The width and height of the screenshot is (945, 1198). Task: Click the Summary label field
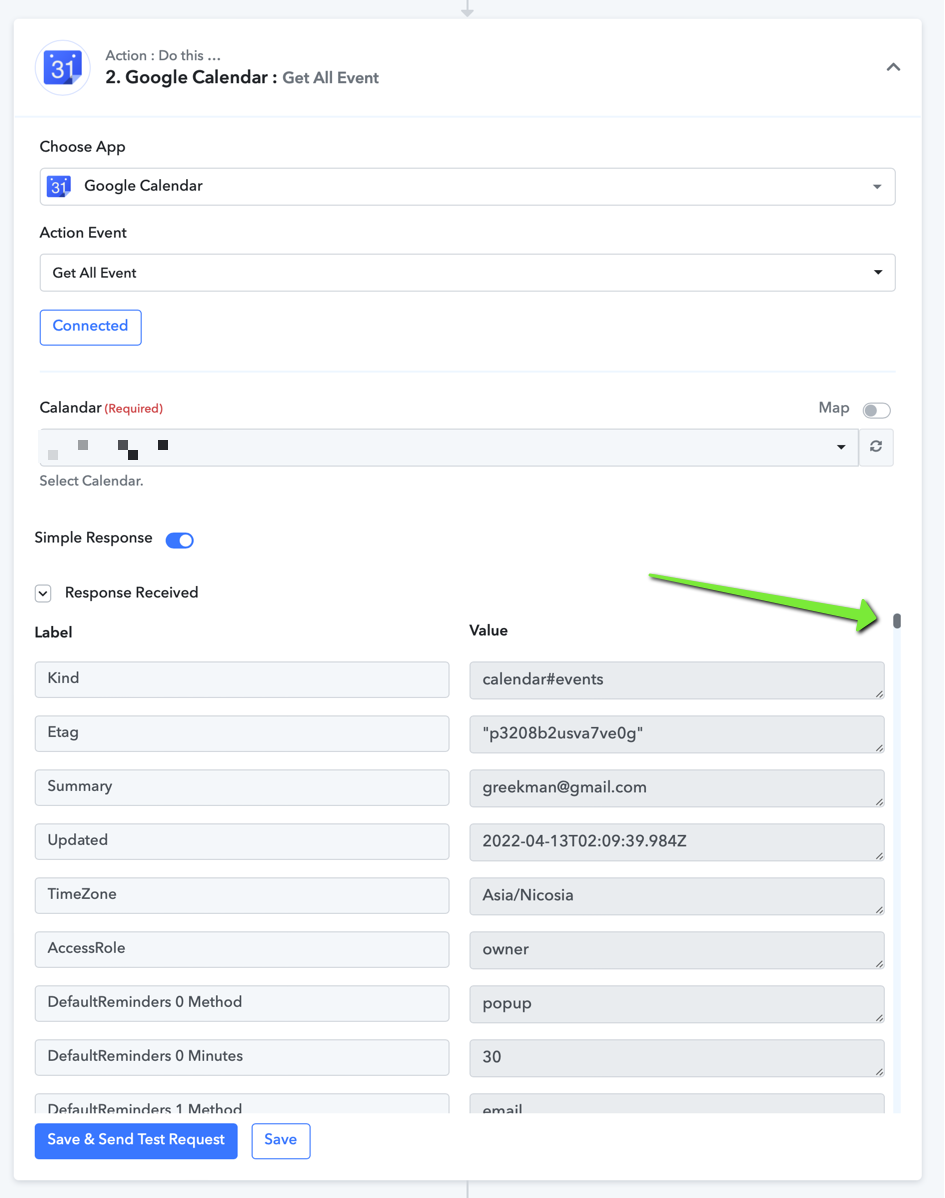(241, 787)
